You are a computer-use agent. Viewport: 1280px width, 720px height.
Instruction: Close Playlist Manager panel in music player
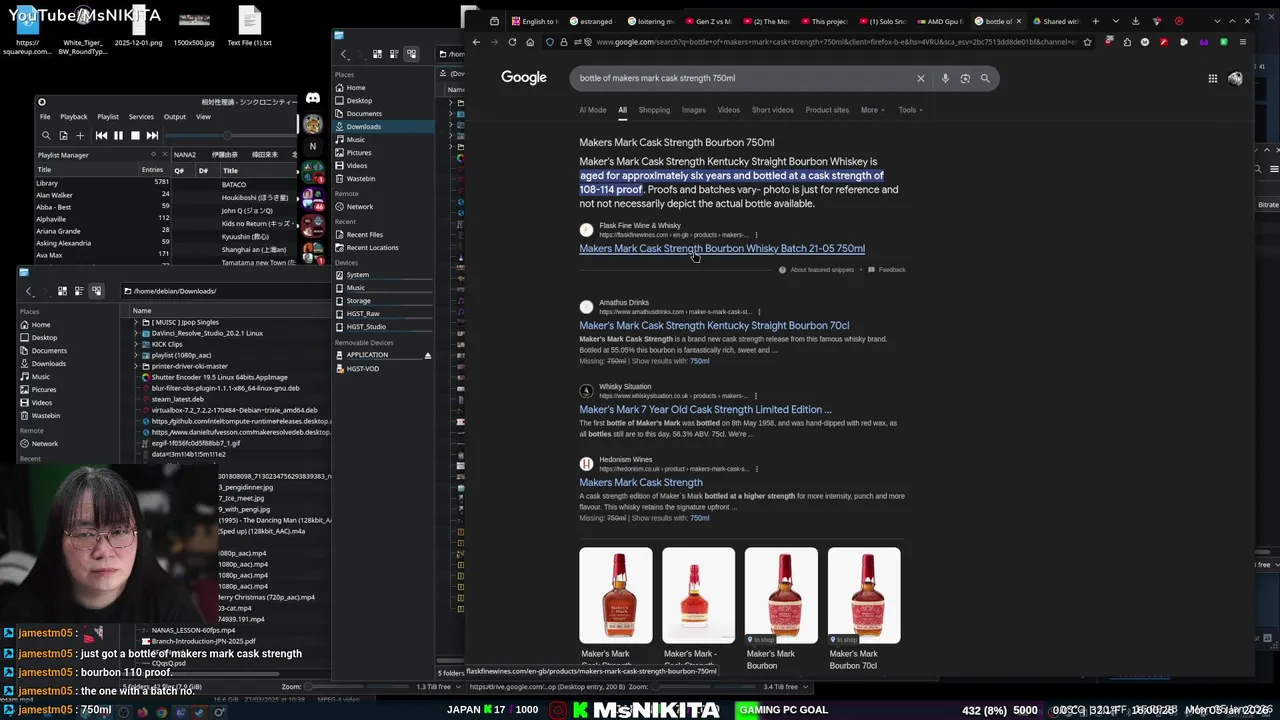click(164, 155)
